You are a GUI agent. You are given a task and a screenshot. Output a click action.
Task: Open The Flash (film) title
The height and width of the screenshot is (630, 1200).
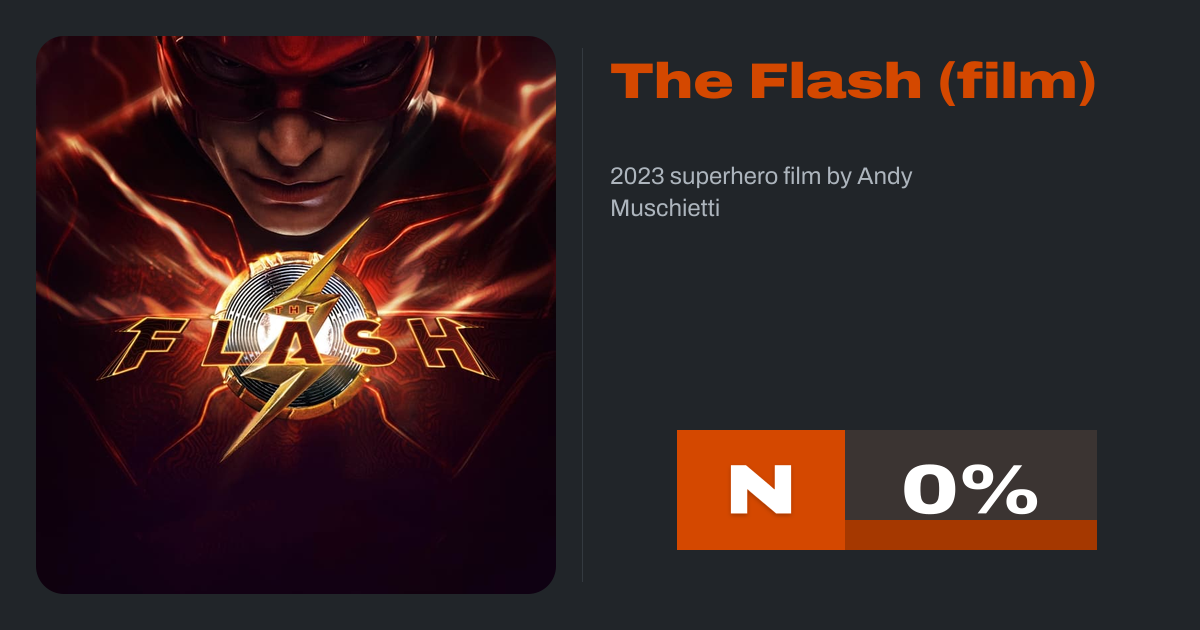coord(853,81)
